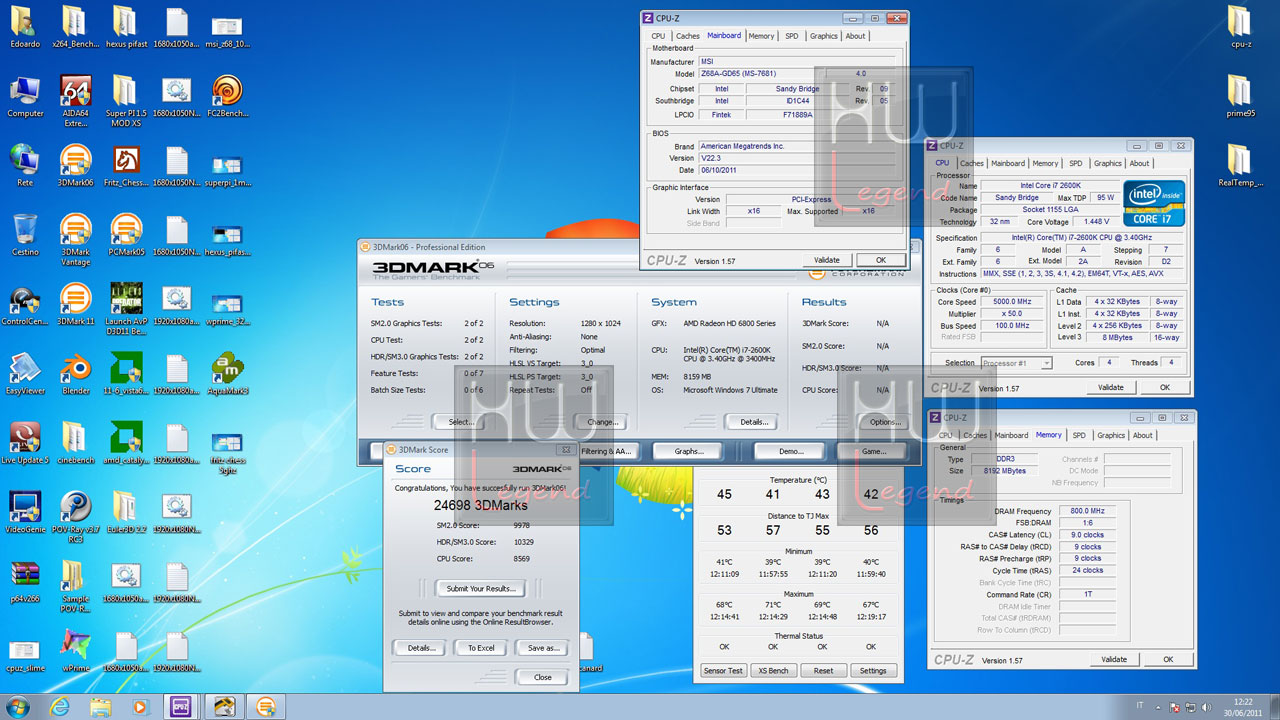Open the Fritz_Chess desktop icon
Viewport: 1280px width, 720px height.
point(126,167)
